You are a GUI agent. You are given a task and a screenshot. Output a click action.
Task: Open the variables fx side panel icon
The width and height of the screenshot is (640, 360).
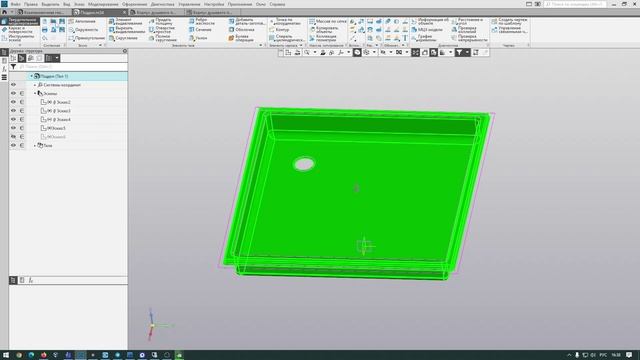[4, 69]
